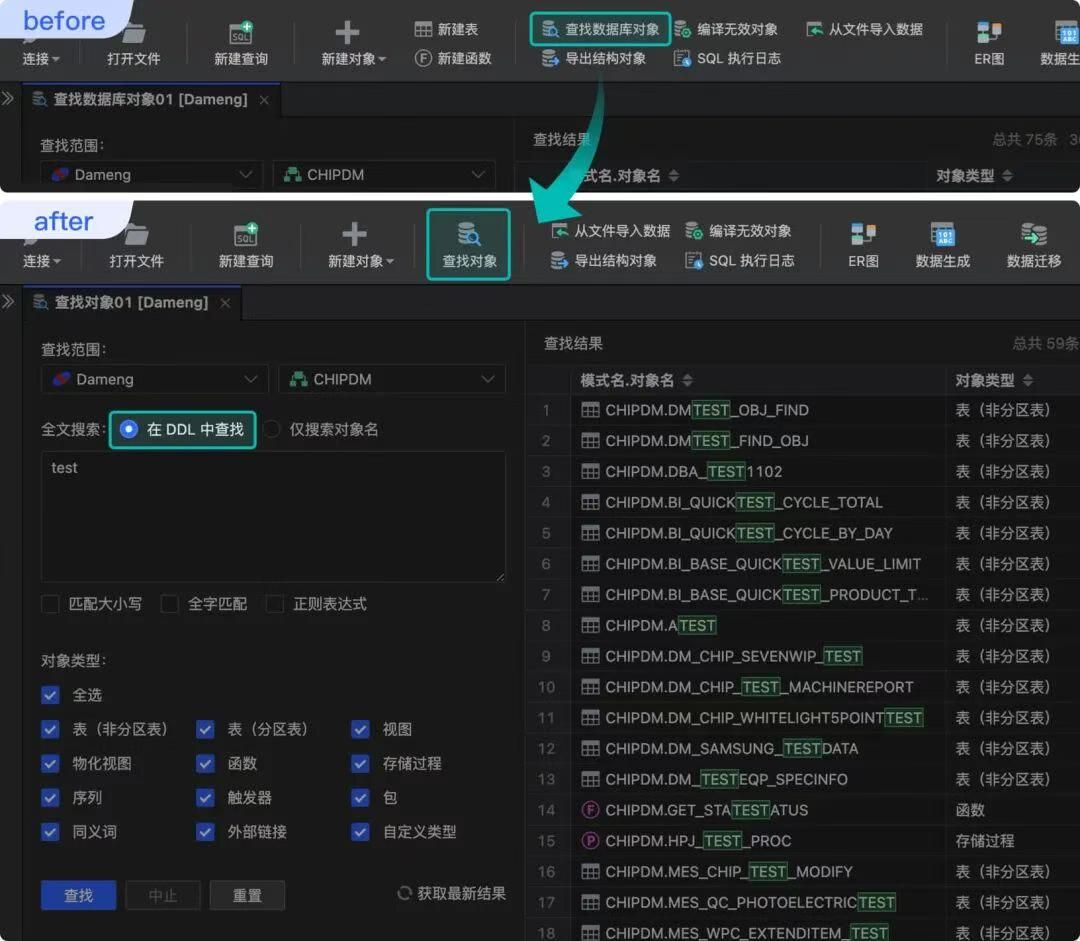Open ER图 in after toolbar
Image resolution: width=1080 pixels, height=941 pixels.
pos(863,245)
